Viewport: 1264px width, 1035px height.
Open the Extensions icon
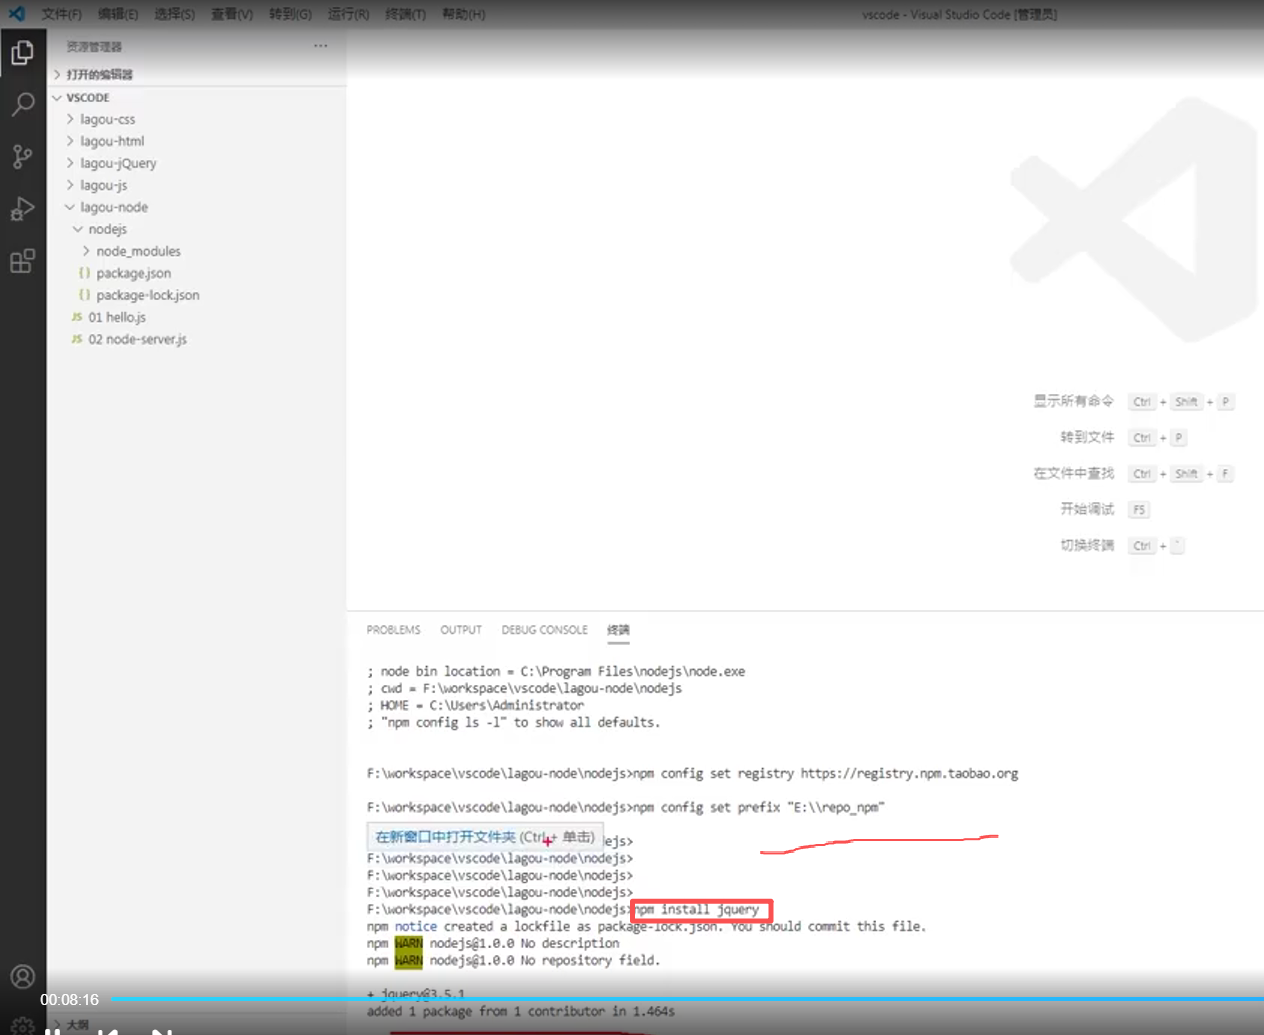point(22,261)
